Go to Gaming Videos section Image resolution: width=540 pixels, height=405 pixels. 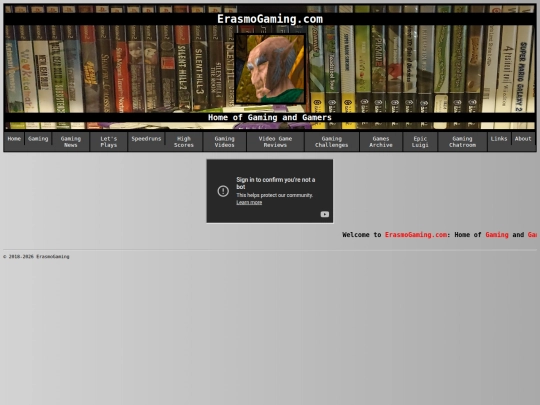(225, 142)
